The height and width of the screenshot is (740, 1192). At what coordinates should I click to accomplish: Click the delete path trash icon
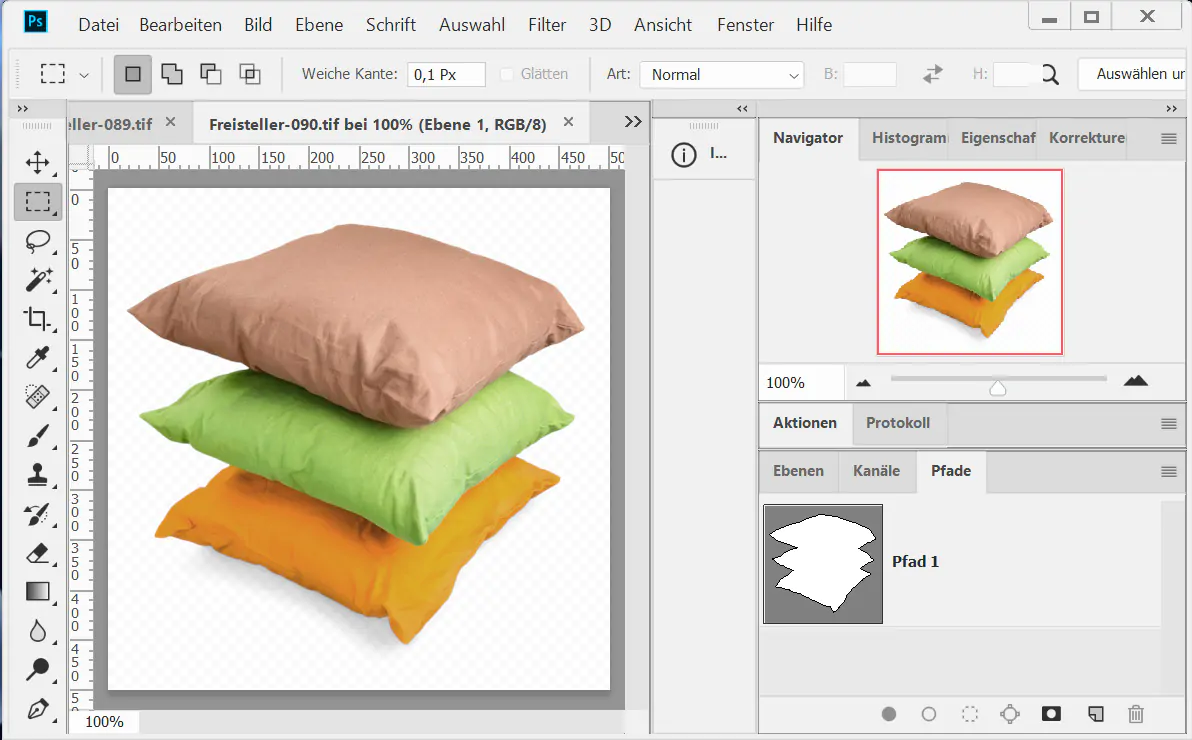click(1135, 714)
